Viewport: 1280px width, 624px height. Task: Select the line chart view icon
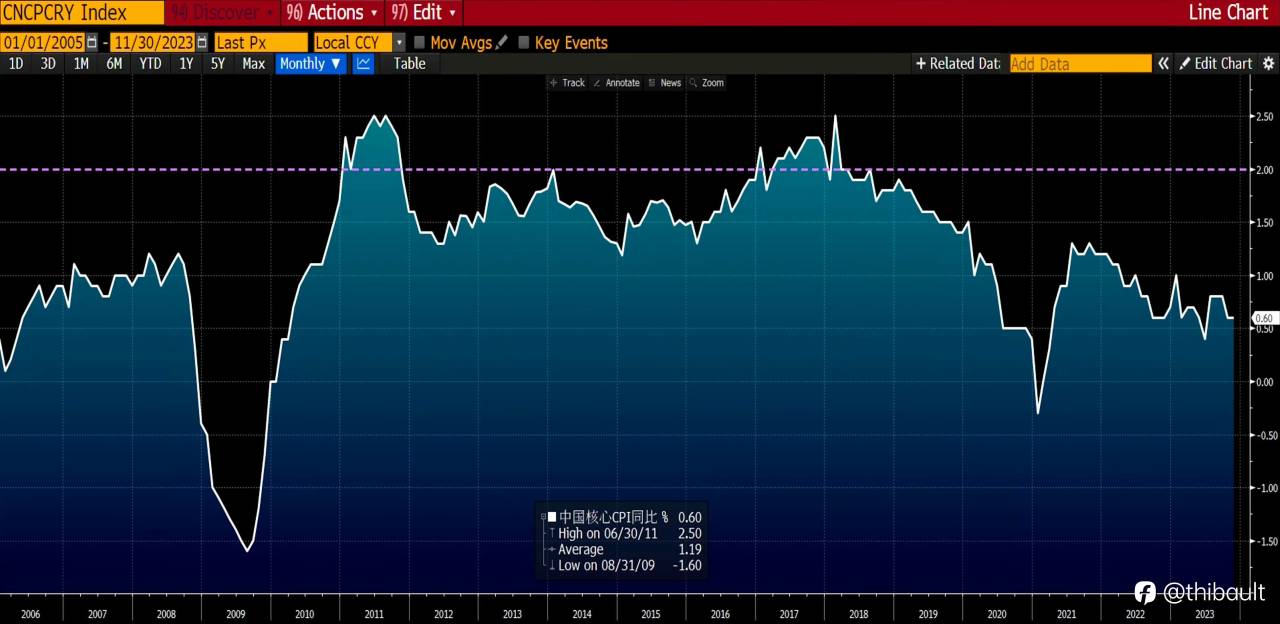363,63
